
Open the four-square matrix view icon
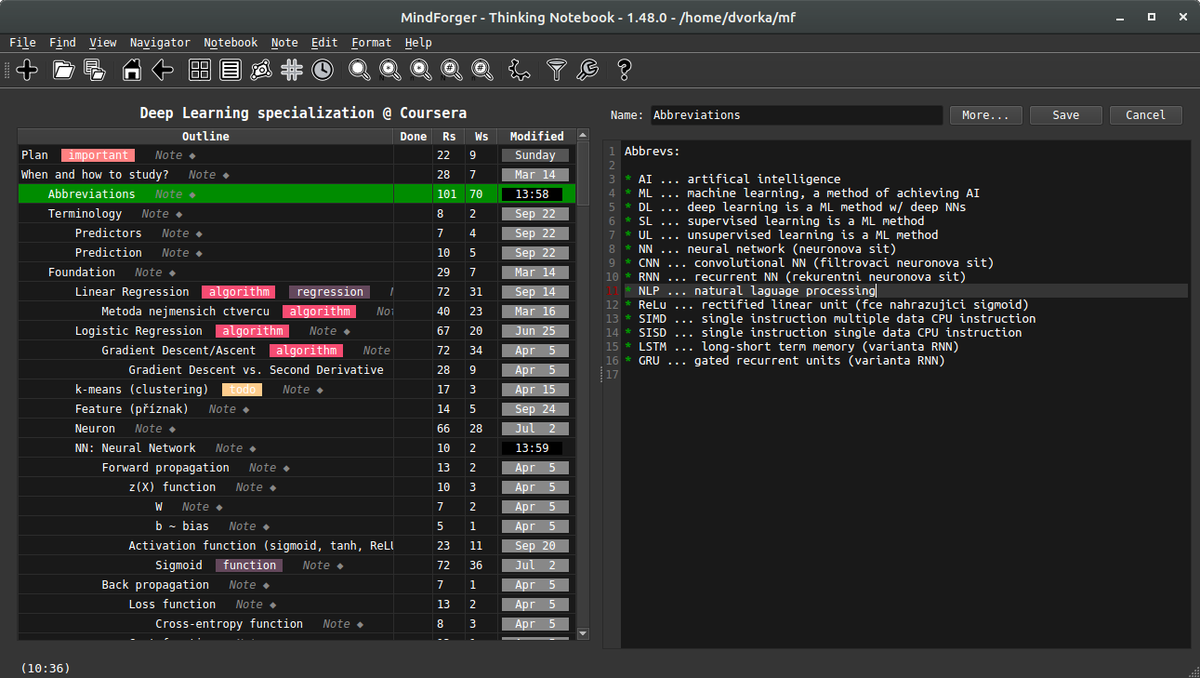point(200,70)
